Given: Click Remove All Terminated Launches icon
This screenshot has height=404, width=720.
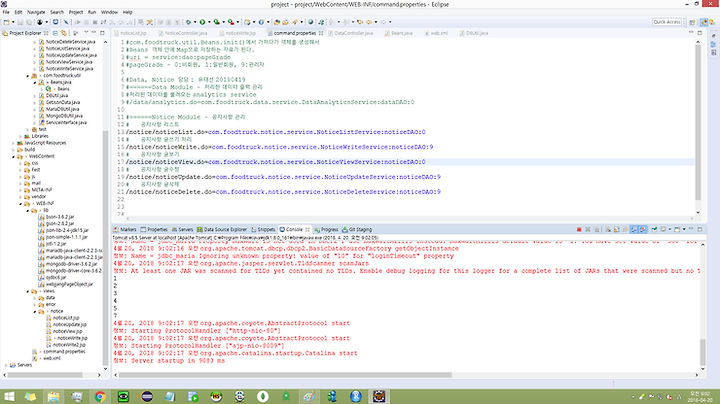Looking at the screenshot, I should click(x=596, y=229).
